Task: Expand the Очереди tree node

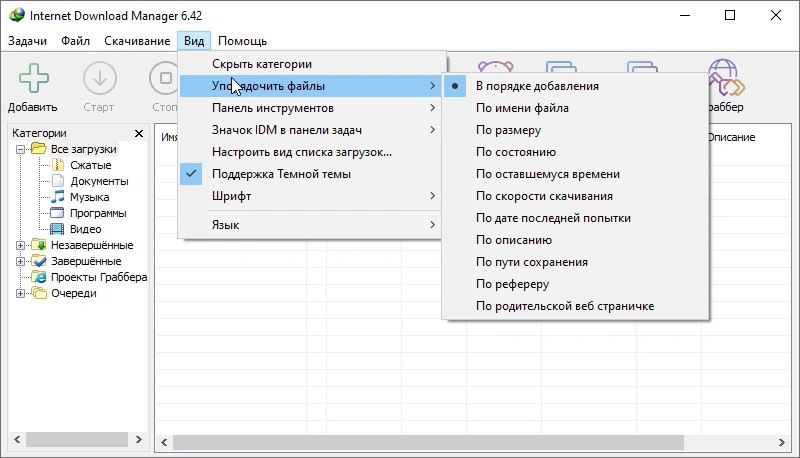Action: [x=21, y=293]
